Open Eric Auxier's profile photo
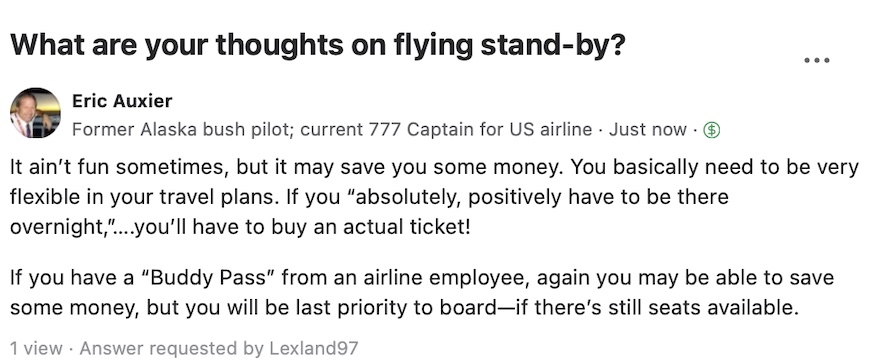 [x=35, y=113]
